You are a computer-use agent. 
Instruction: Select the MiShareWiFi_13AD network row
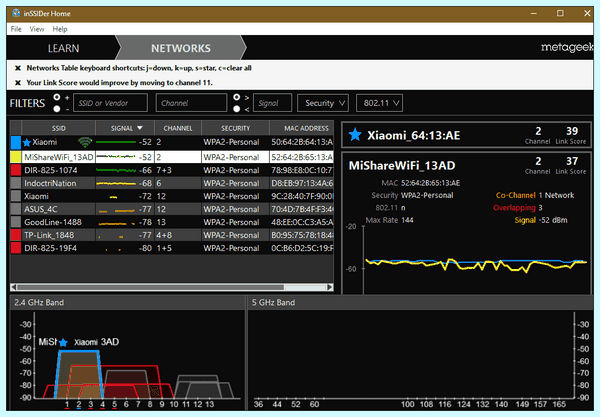coord(172,157)
